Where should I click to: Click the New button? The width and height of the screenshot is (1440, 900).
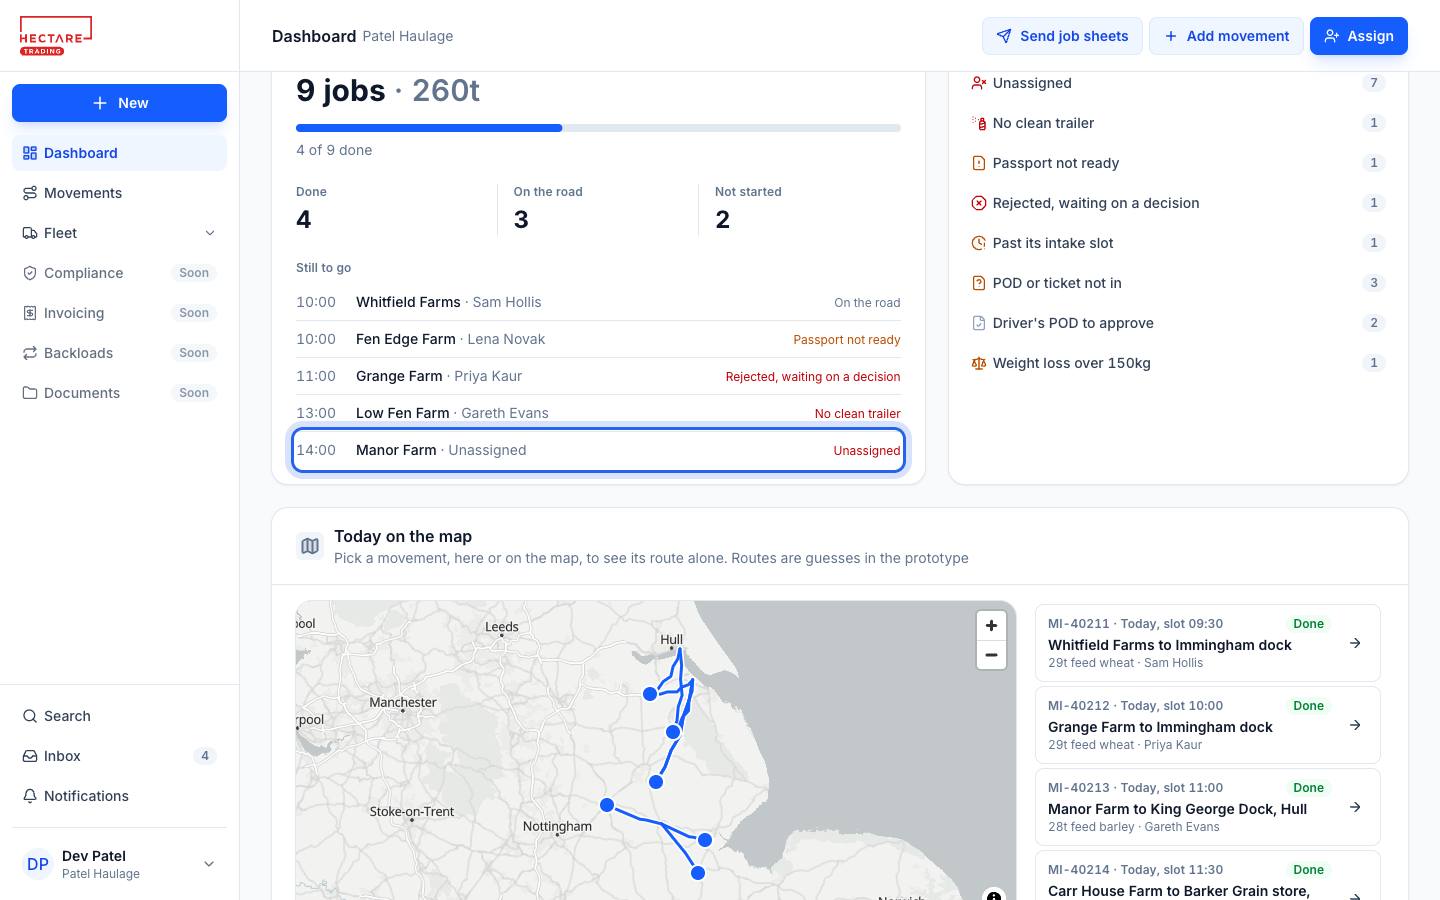[x=119, y=103]
